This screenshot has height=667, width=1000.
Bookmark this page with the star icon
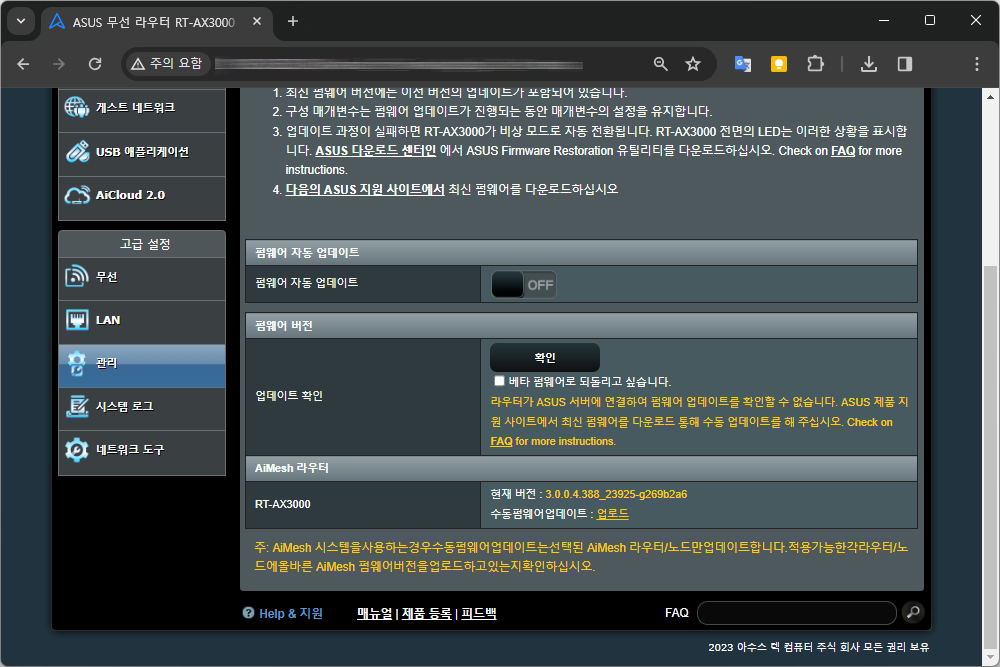[x=693, y=64]
